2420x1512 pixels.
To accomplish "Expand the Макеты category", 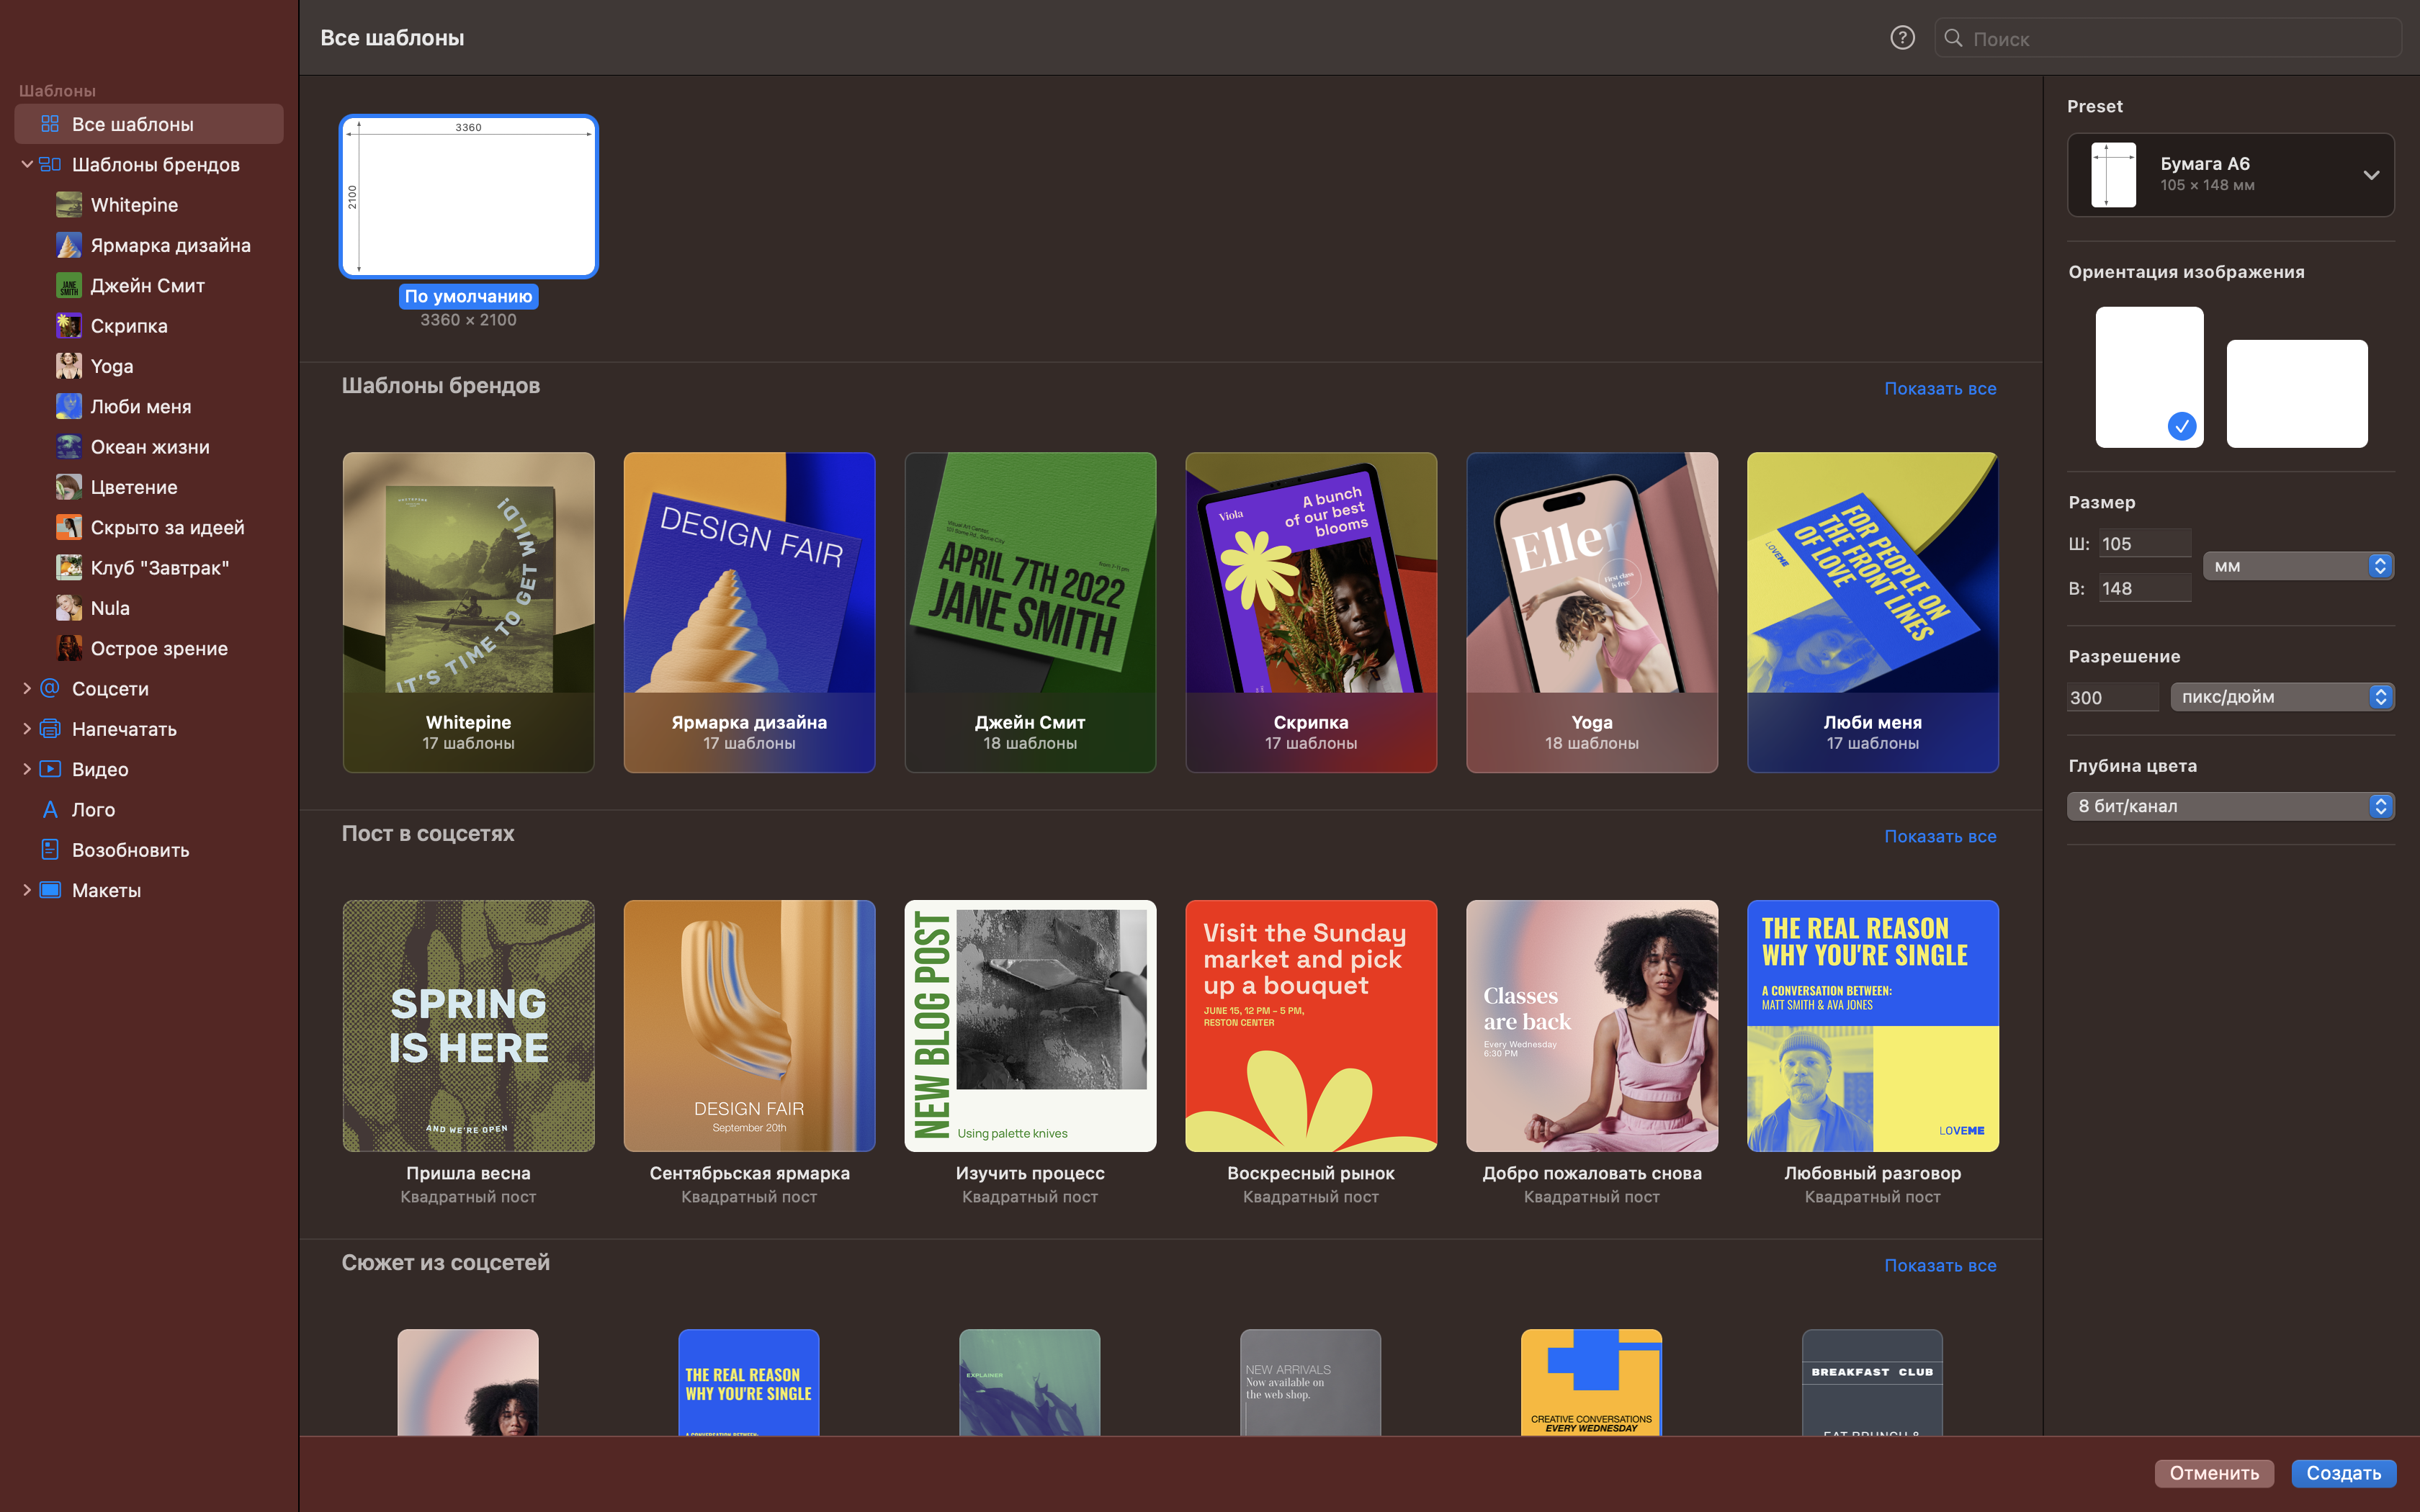I will coord(27,890).
